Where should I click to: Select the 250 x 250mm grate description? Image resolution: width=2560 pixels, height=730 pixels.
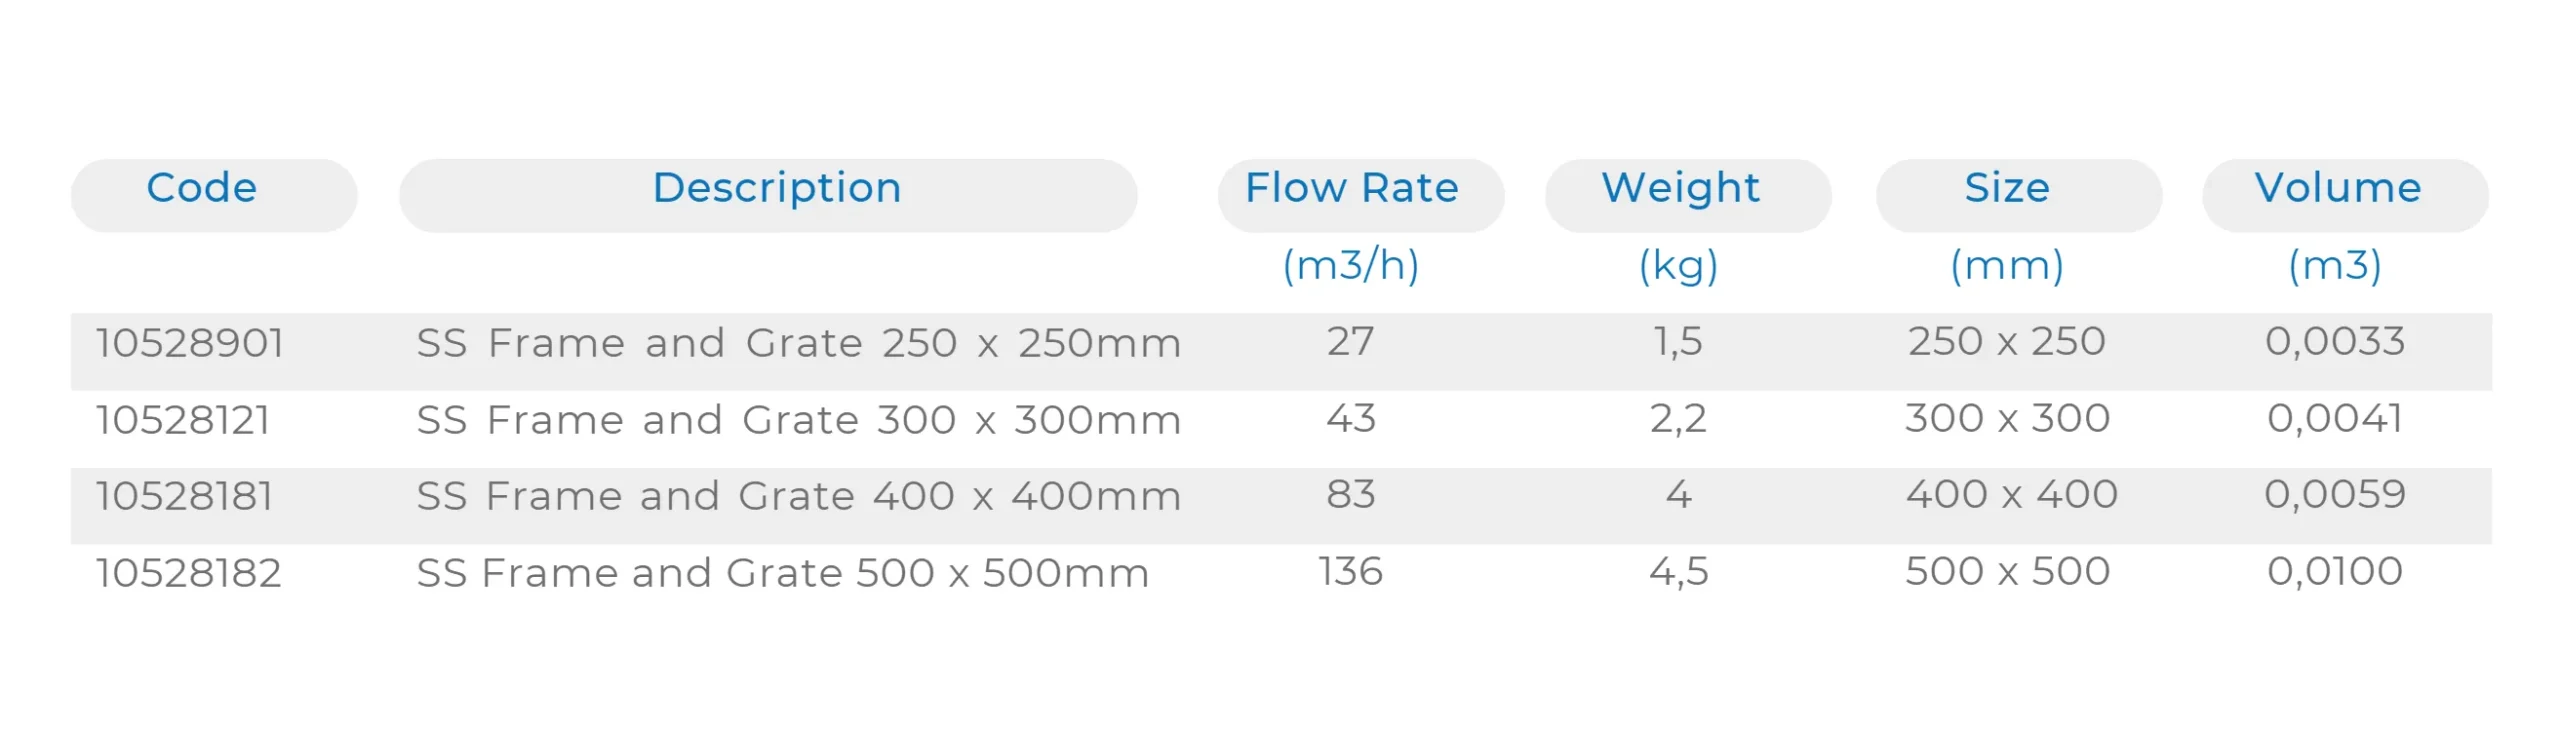click(x=798, y=343)
